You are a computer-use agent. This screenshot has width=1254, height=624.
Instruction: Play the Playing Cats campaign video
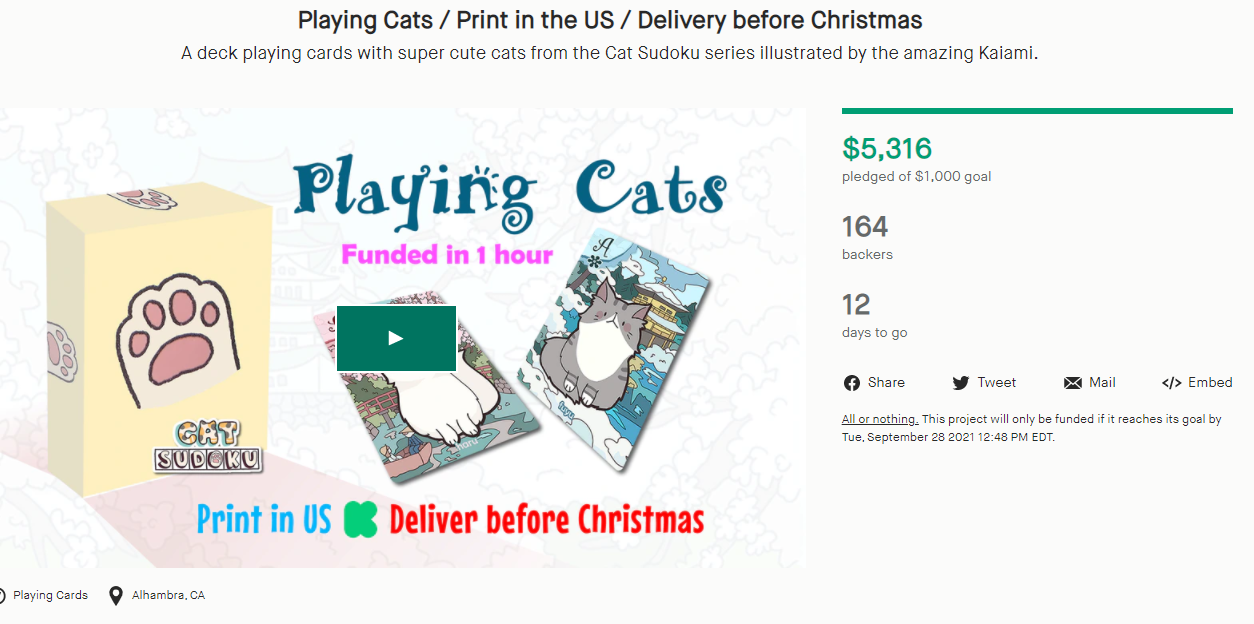396,338
